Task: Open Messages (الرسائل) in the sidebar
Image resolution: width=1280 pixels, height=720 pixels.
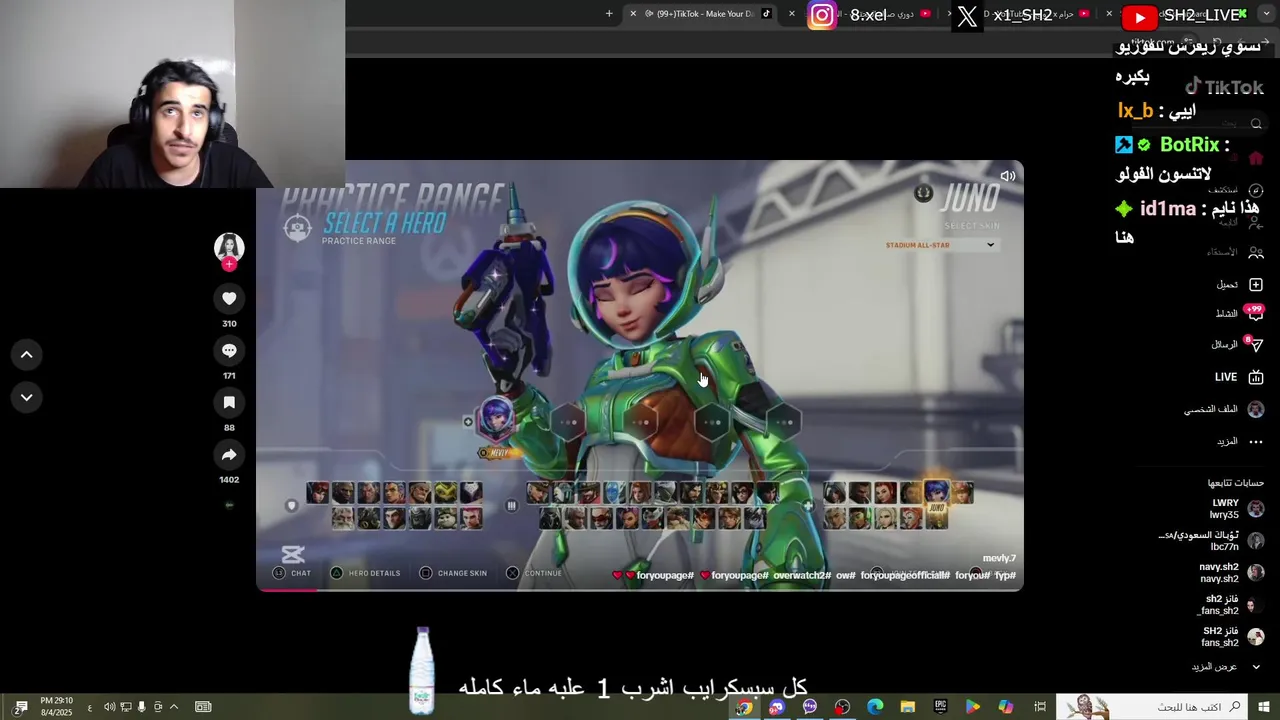Action: (x=1238, y=344)
